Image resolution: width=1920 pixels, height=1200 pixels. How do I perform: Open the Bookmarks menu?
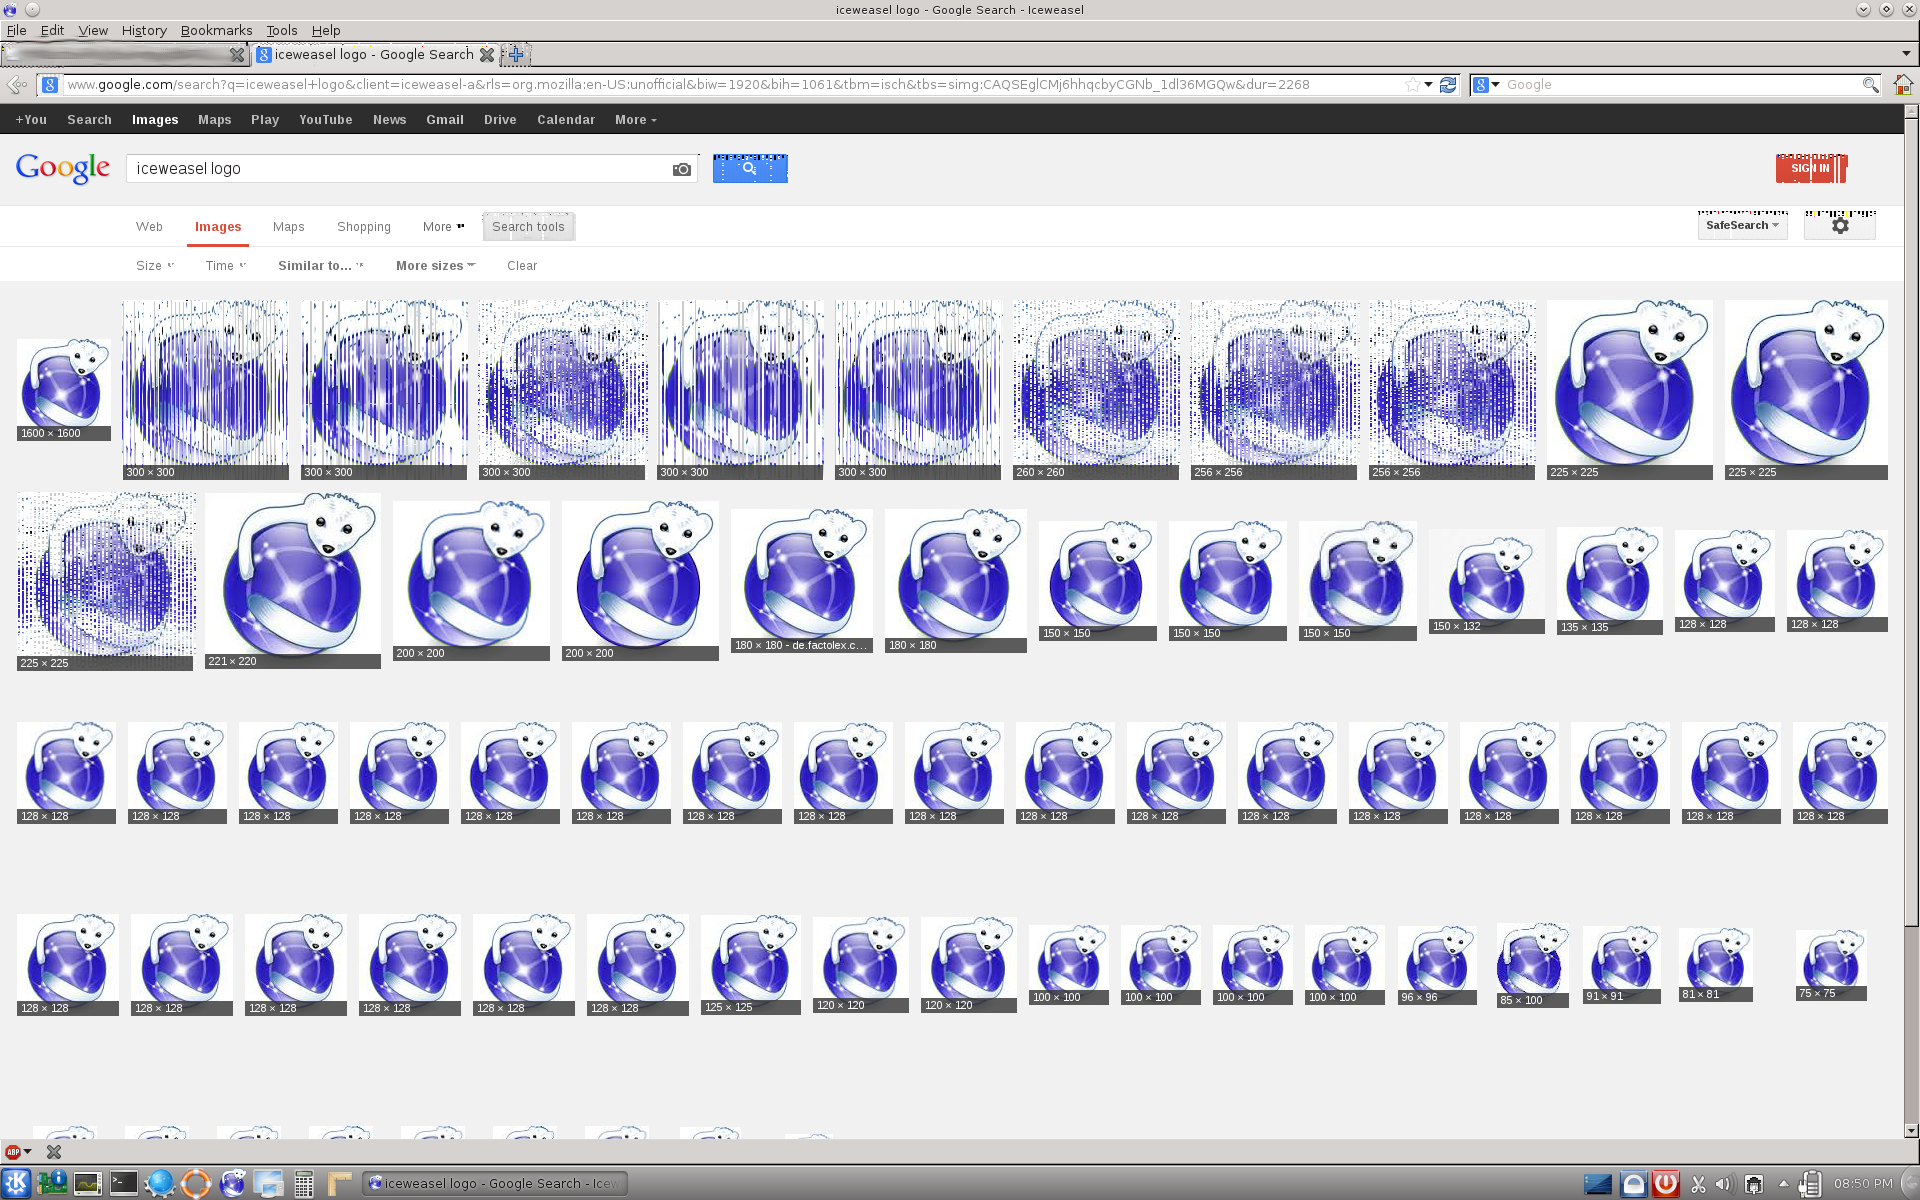click(x=216, y=30)
